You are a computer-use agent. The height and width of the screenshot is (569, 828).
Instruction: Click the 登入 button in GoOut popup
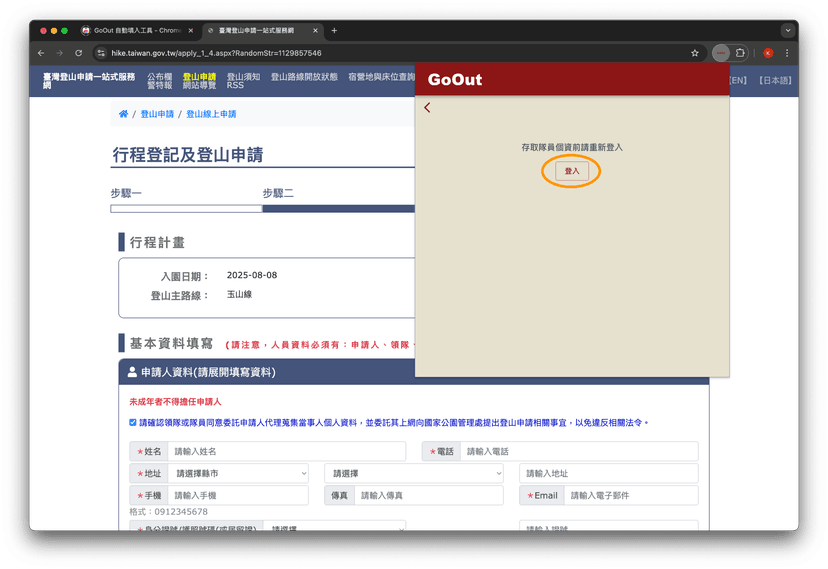click(571, 171)
